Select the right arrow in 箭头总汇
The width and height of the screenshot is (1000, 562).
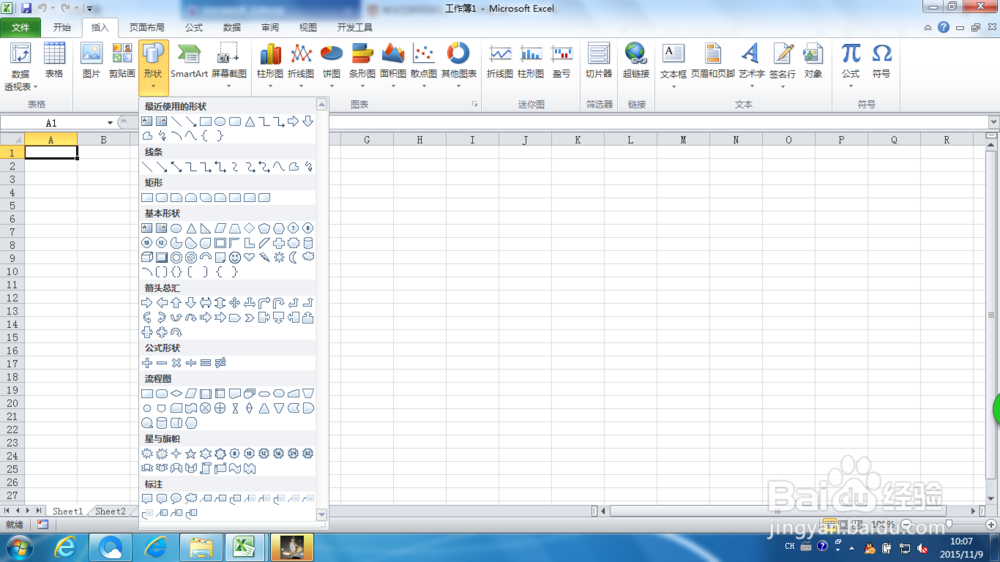point(147,302)
